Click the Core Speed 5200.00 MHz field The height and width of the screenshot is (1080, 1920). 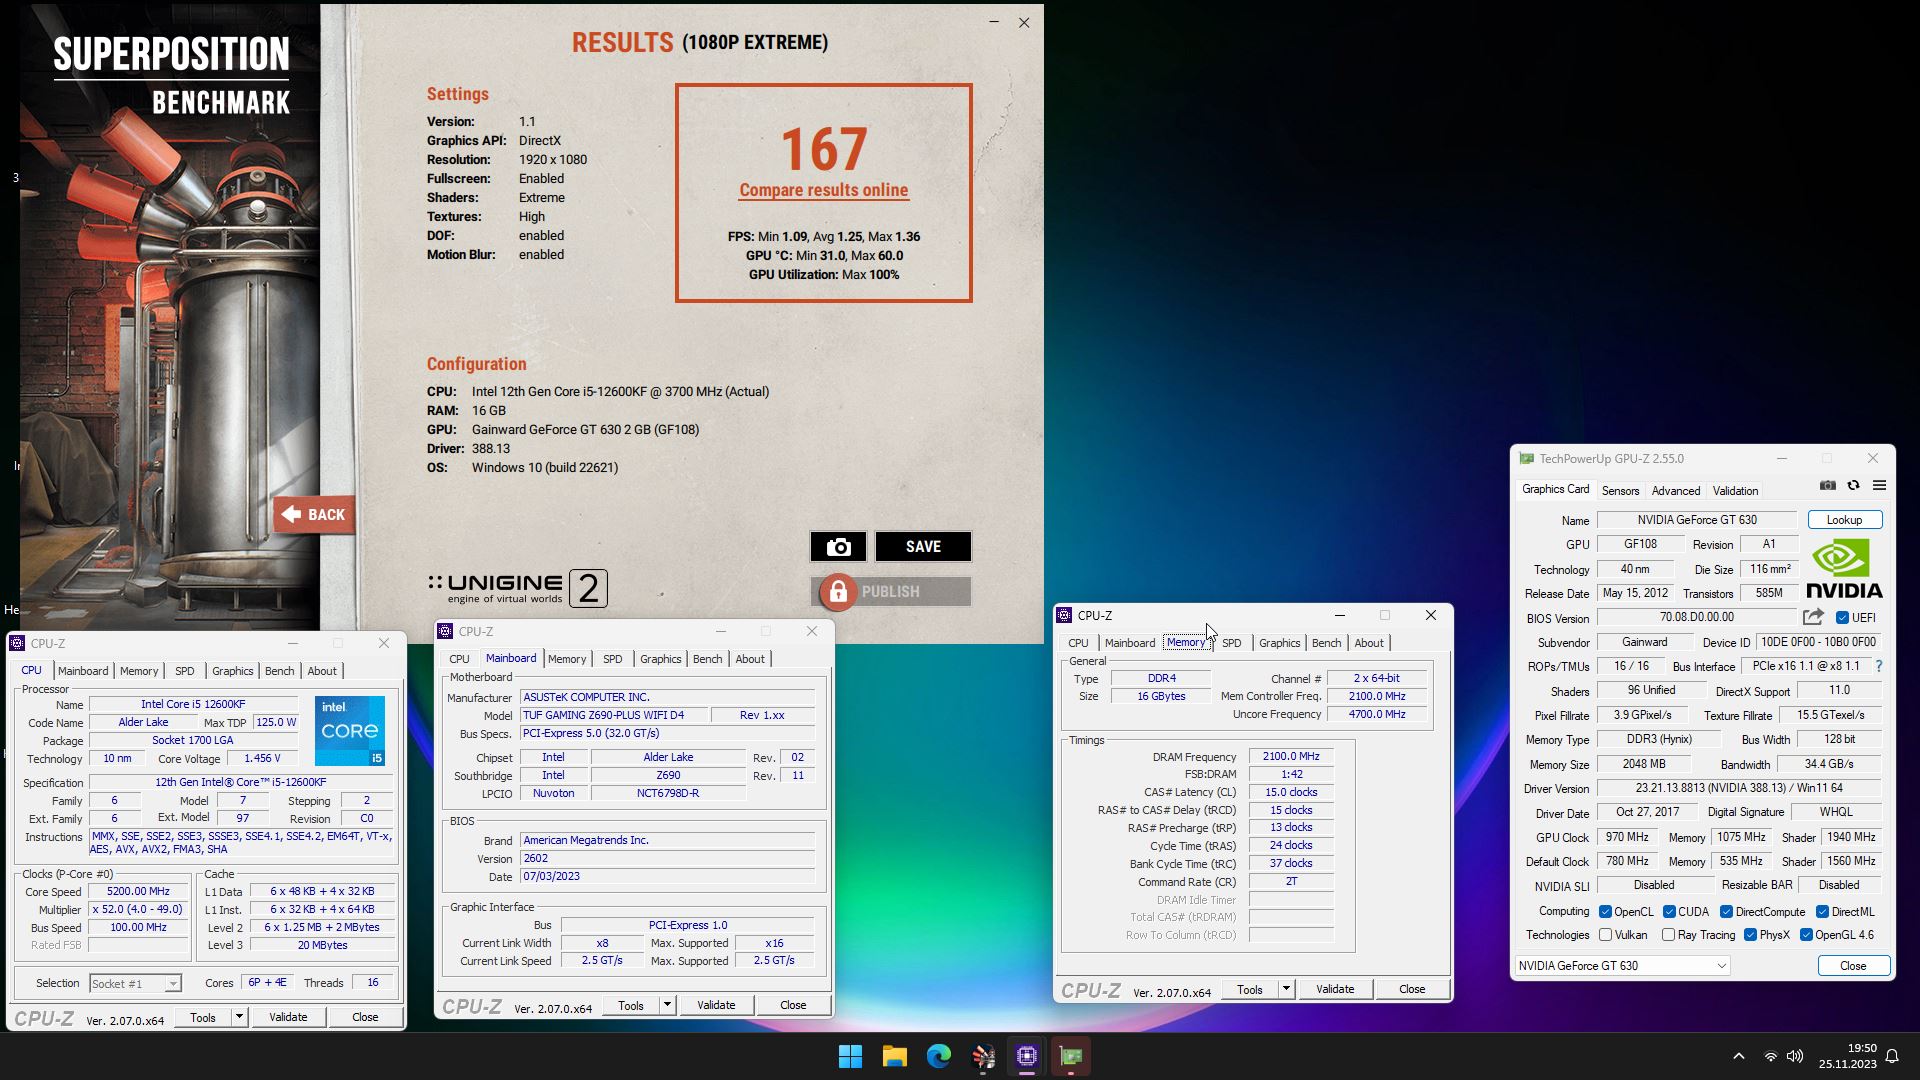coord(139,892)
